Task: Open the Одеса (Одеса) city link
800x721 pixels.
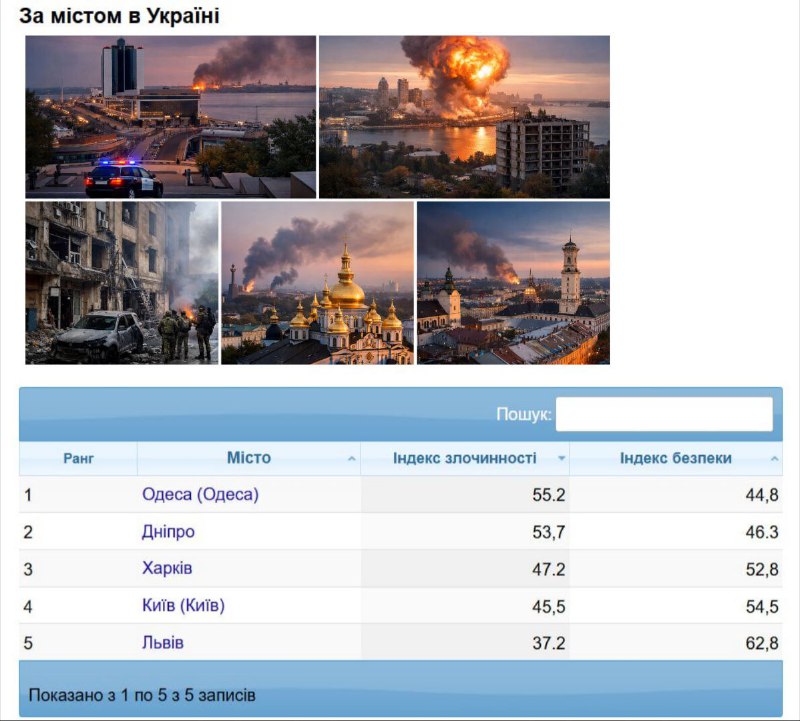Action: tap(200, 494)
